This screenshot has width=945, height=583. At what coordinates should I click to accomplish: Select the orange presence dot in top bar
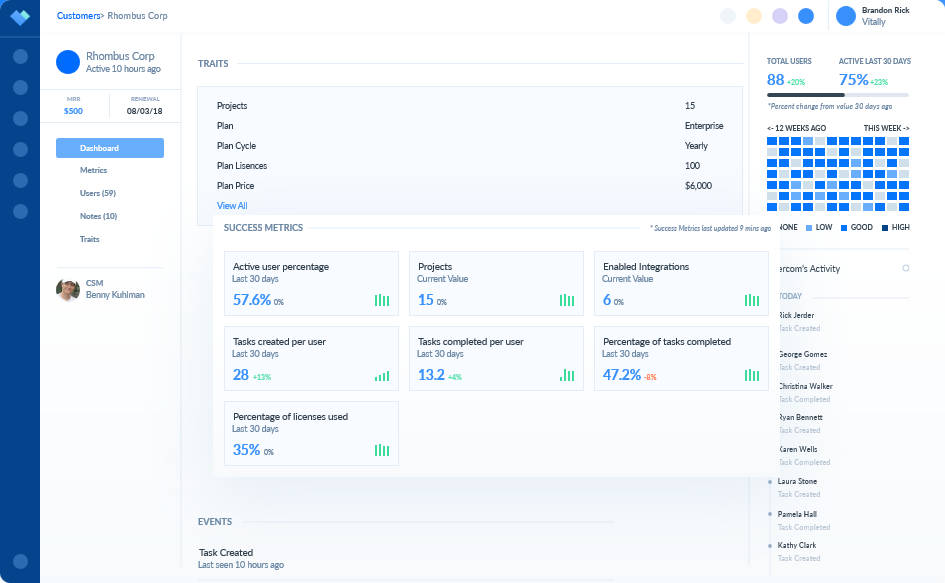tap(753, 16)
